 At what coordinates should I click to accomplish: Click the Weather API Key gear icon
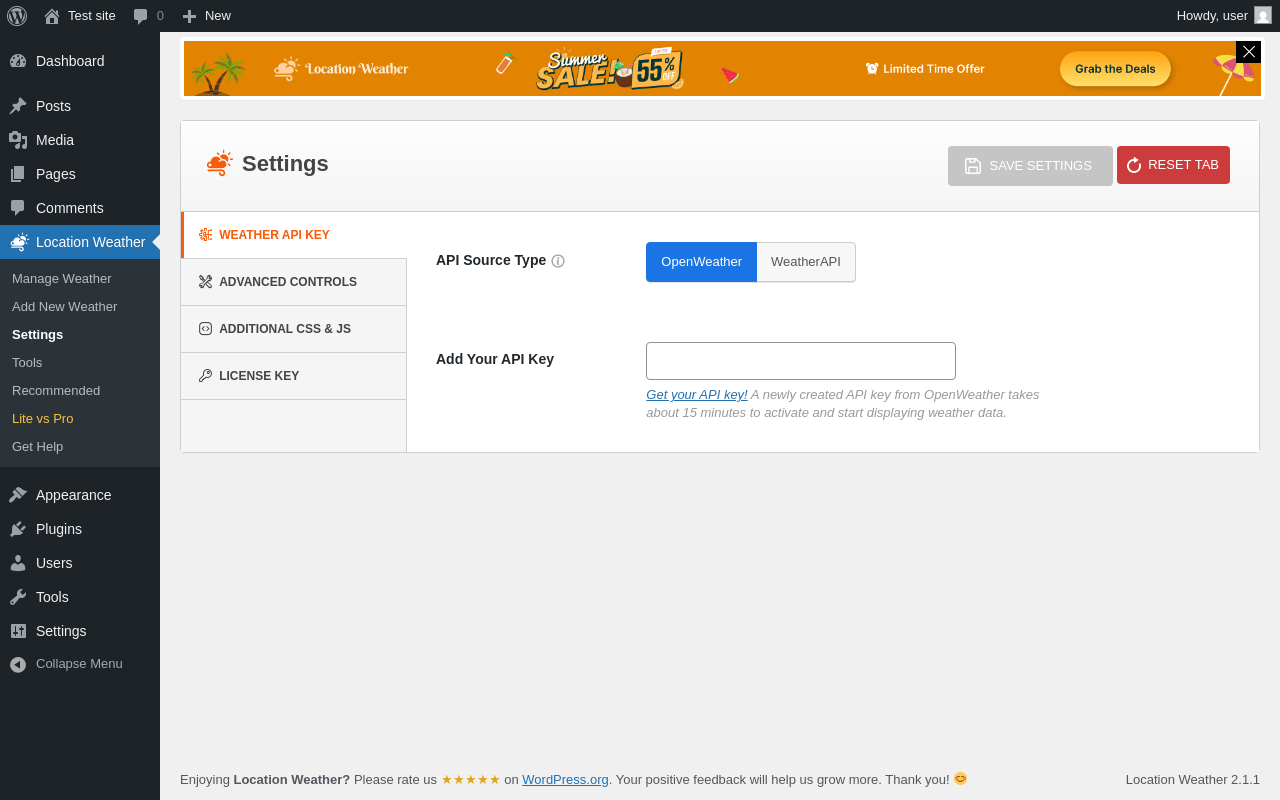[x=205, y=235]
